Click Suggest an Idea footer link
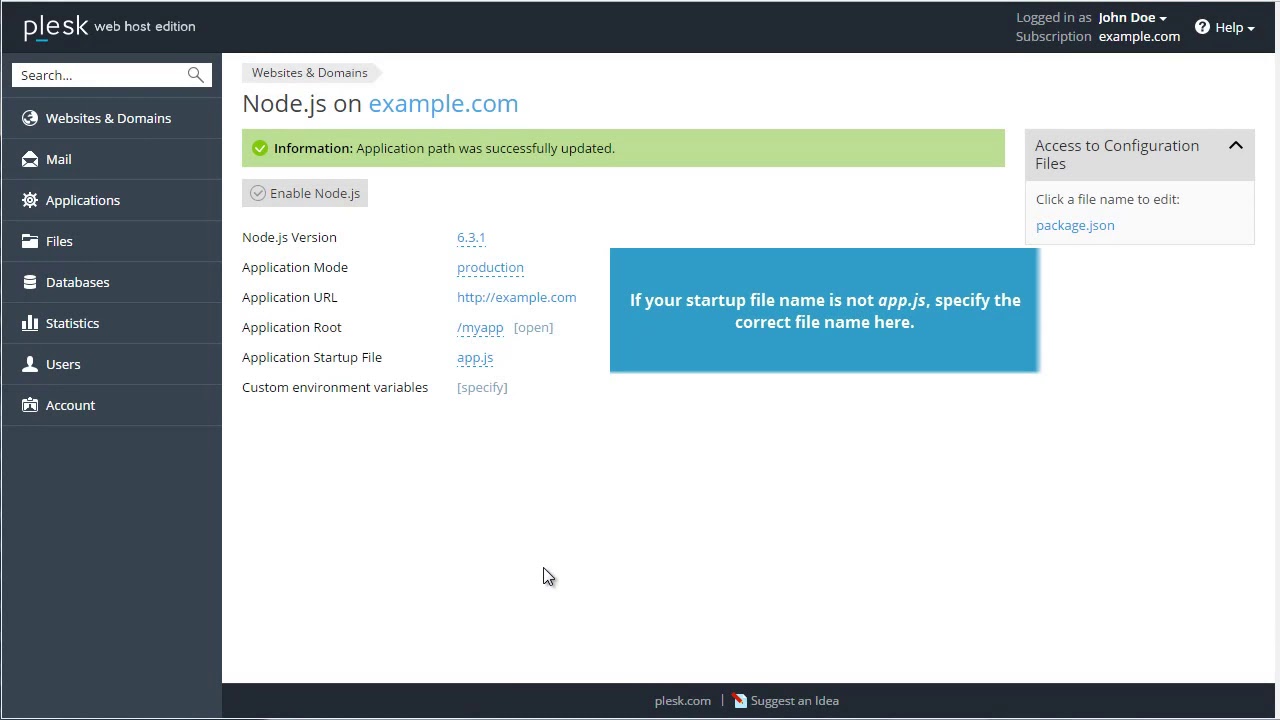This screenshot has height=720, width=1280. pos(794,701)
